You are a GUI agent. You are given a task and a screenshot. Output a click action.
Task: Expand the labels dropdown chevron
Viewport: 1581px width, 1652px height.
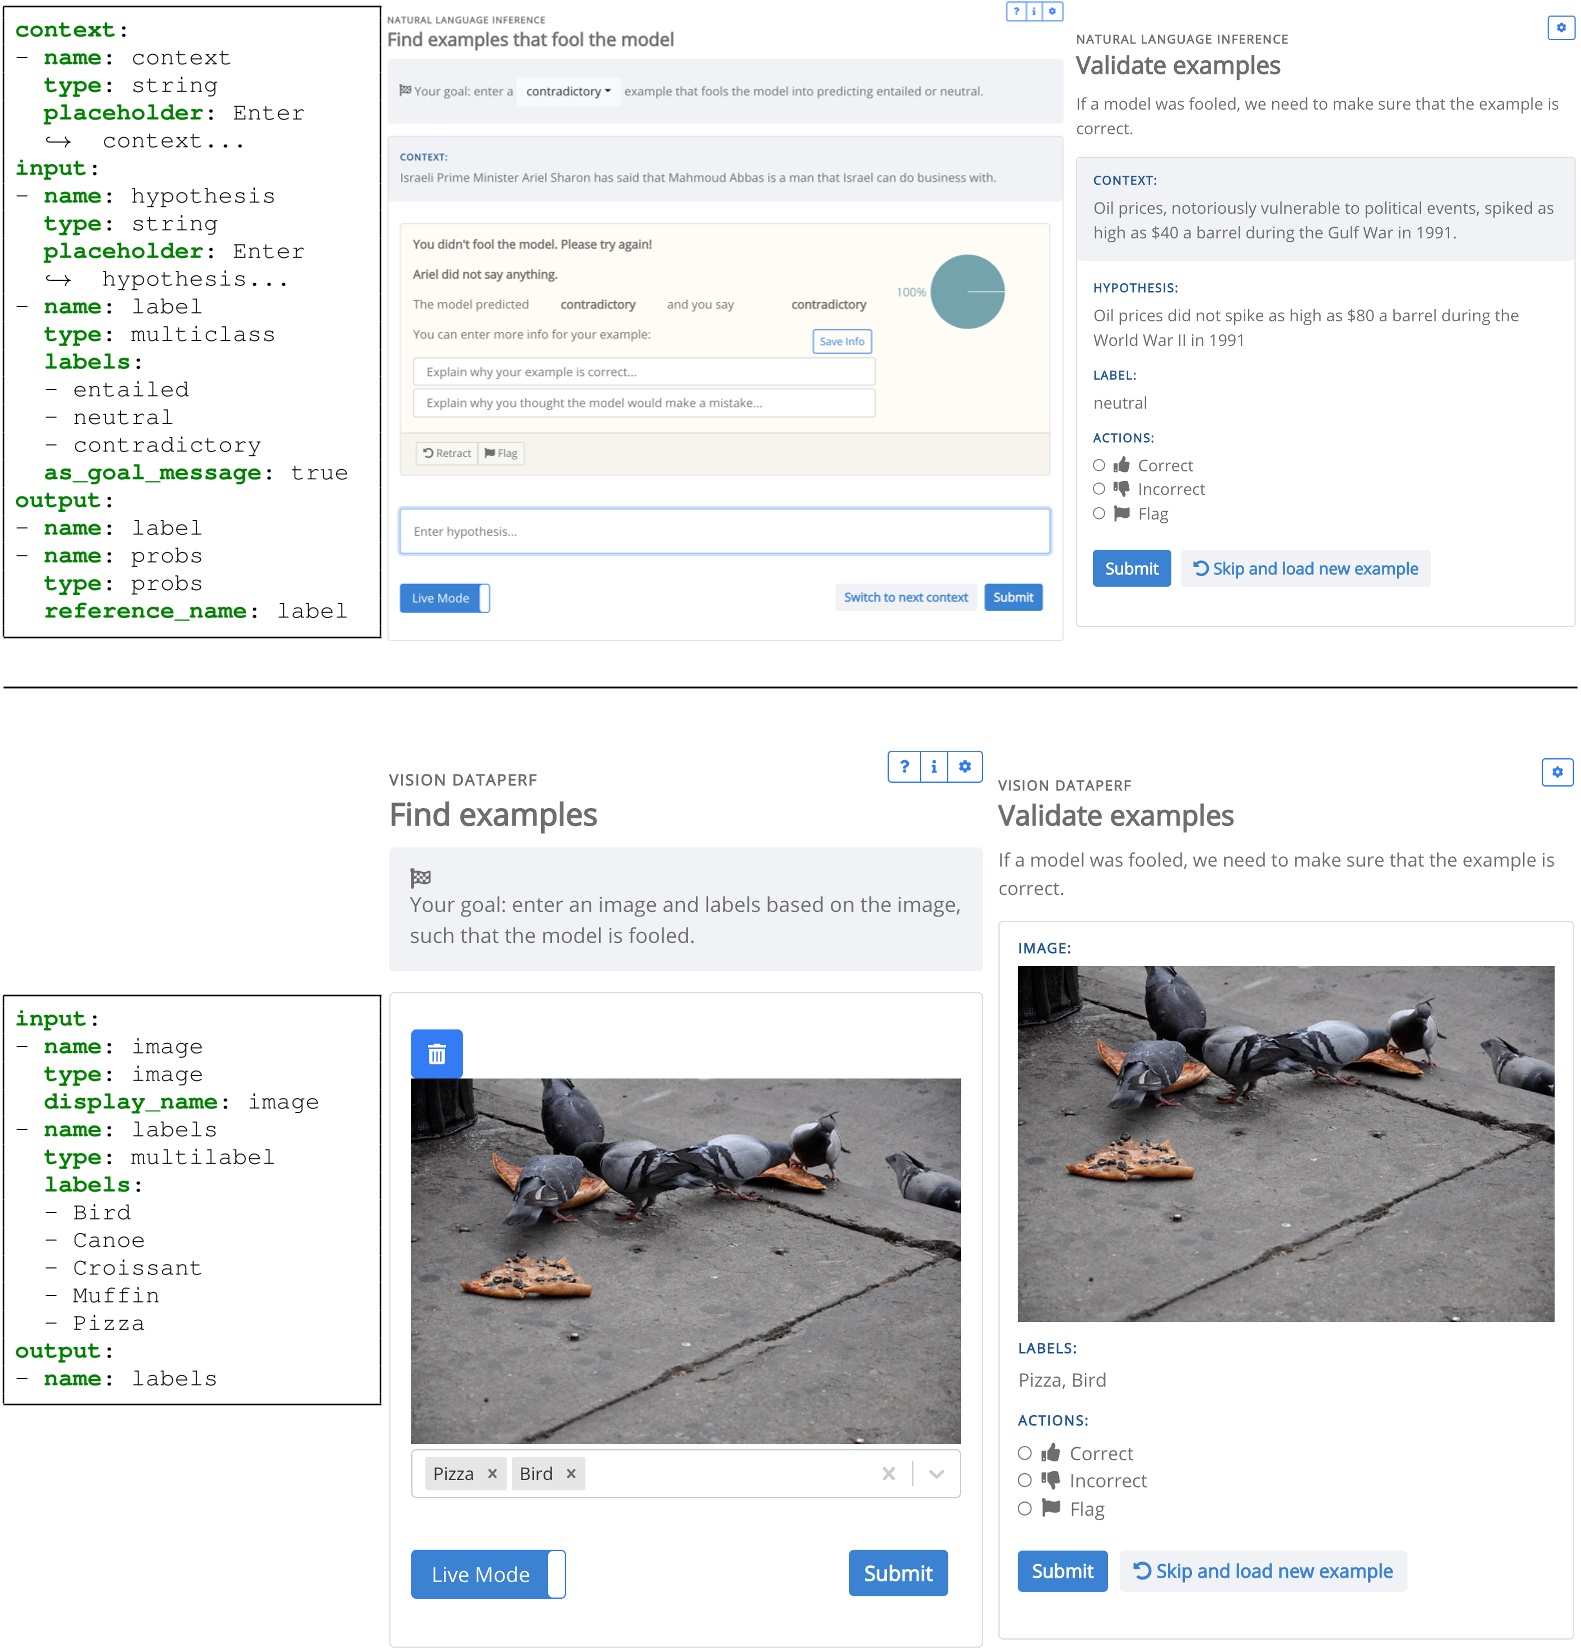click(936, 1474)
